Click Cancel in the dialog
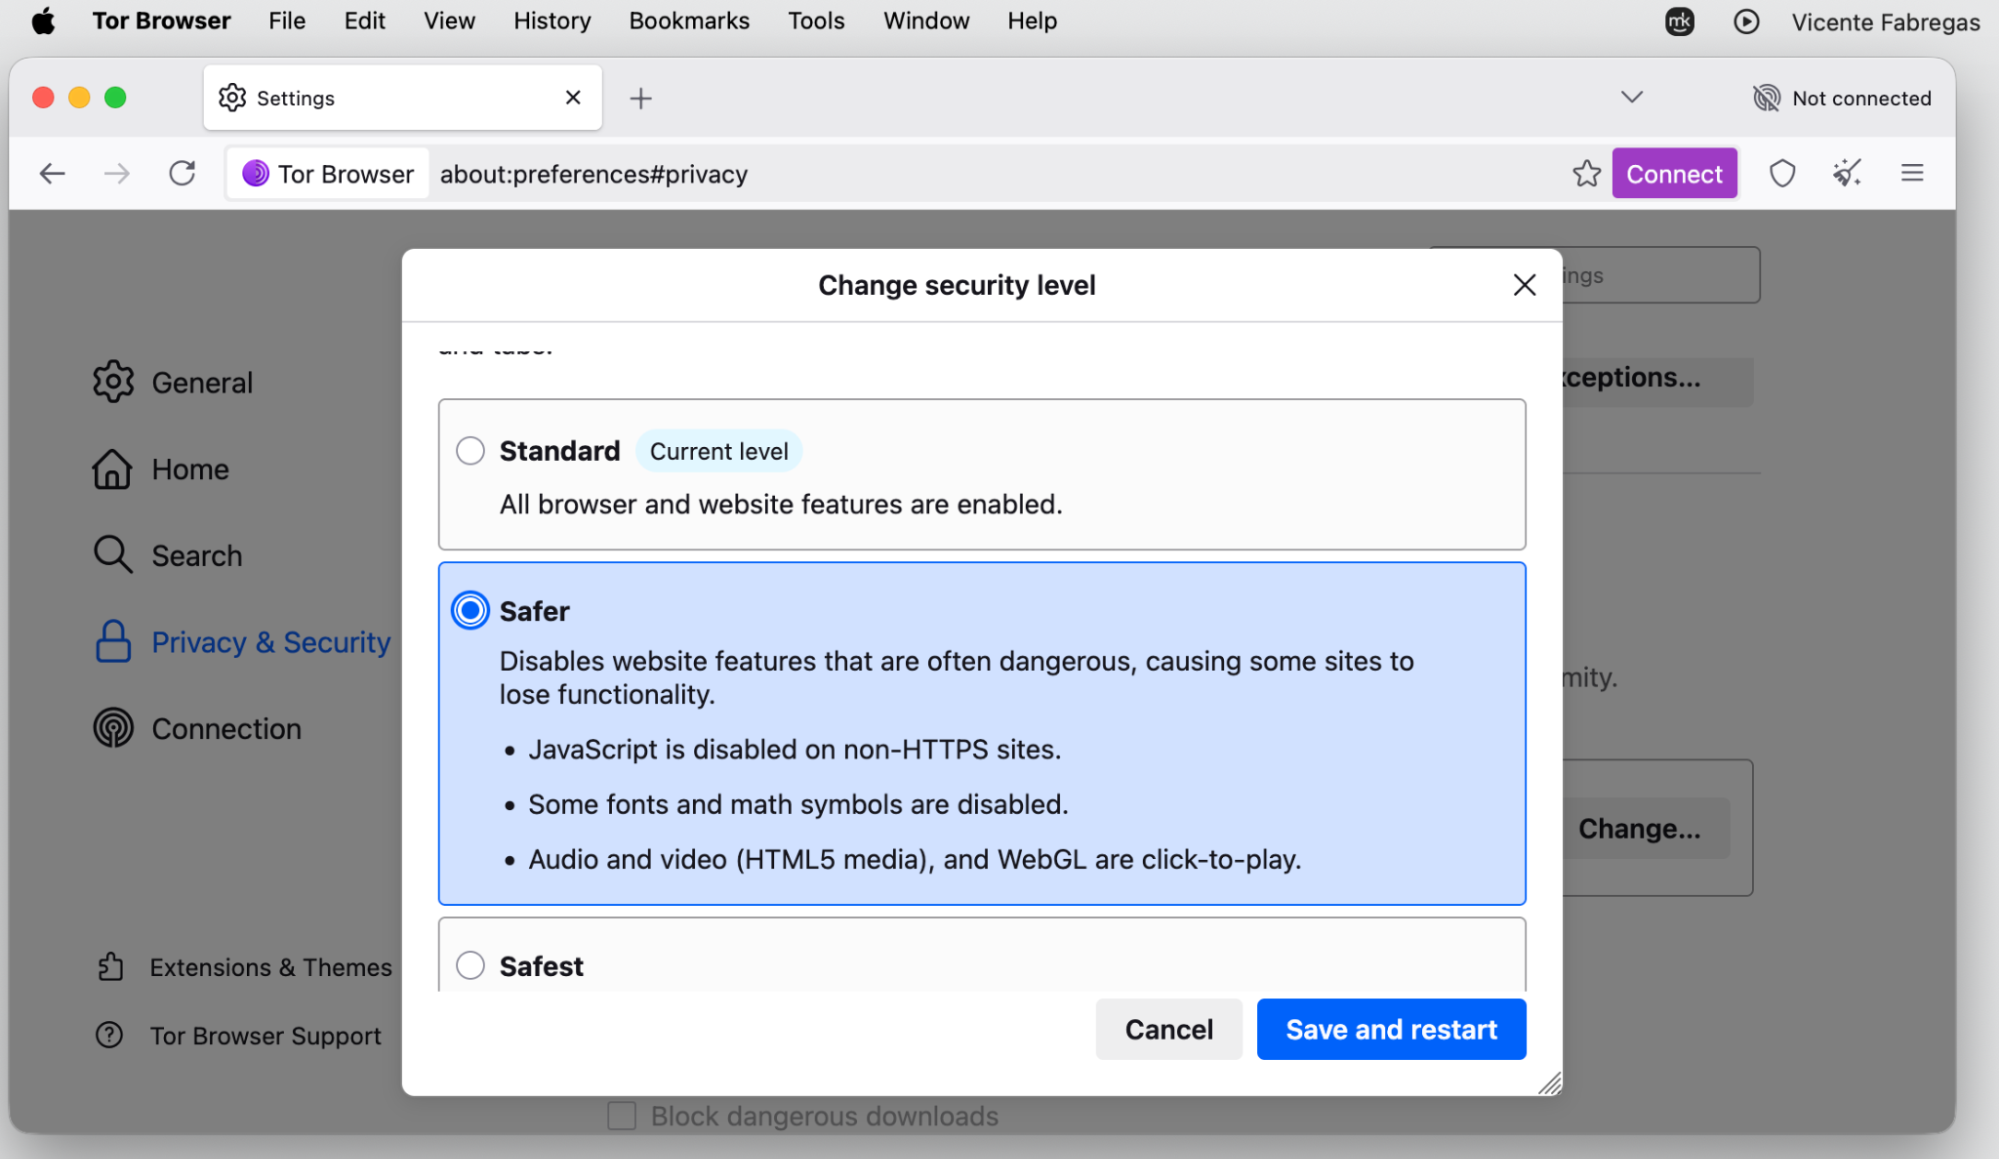The image size is (1999, 1159). pyautogui.click(x=1169, y=1029)
